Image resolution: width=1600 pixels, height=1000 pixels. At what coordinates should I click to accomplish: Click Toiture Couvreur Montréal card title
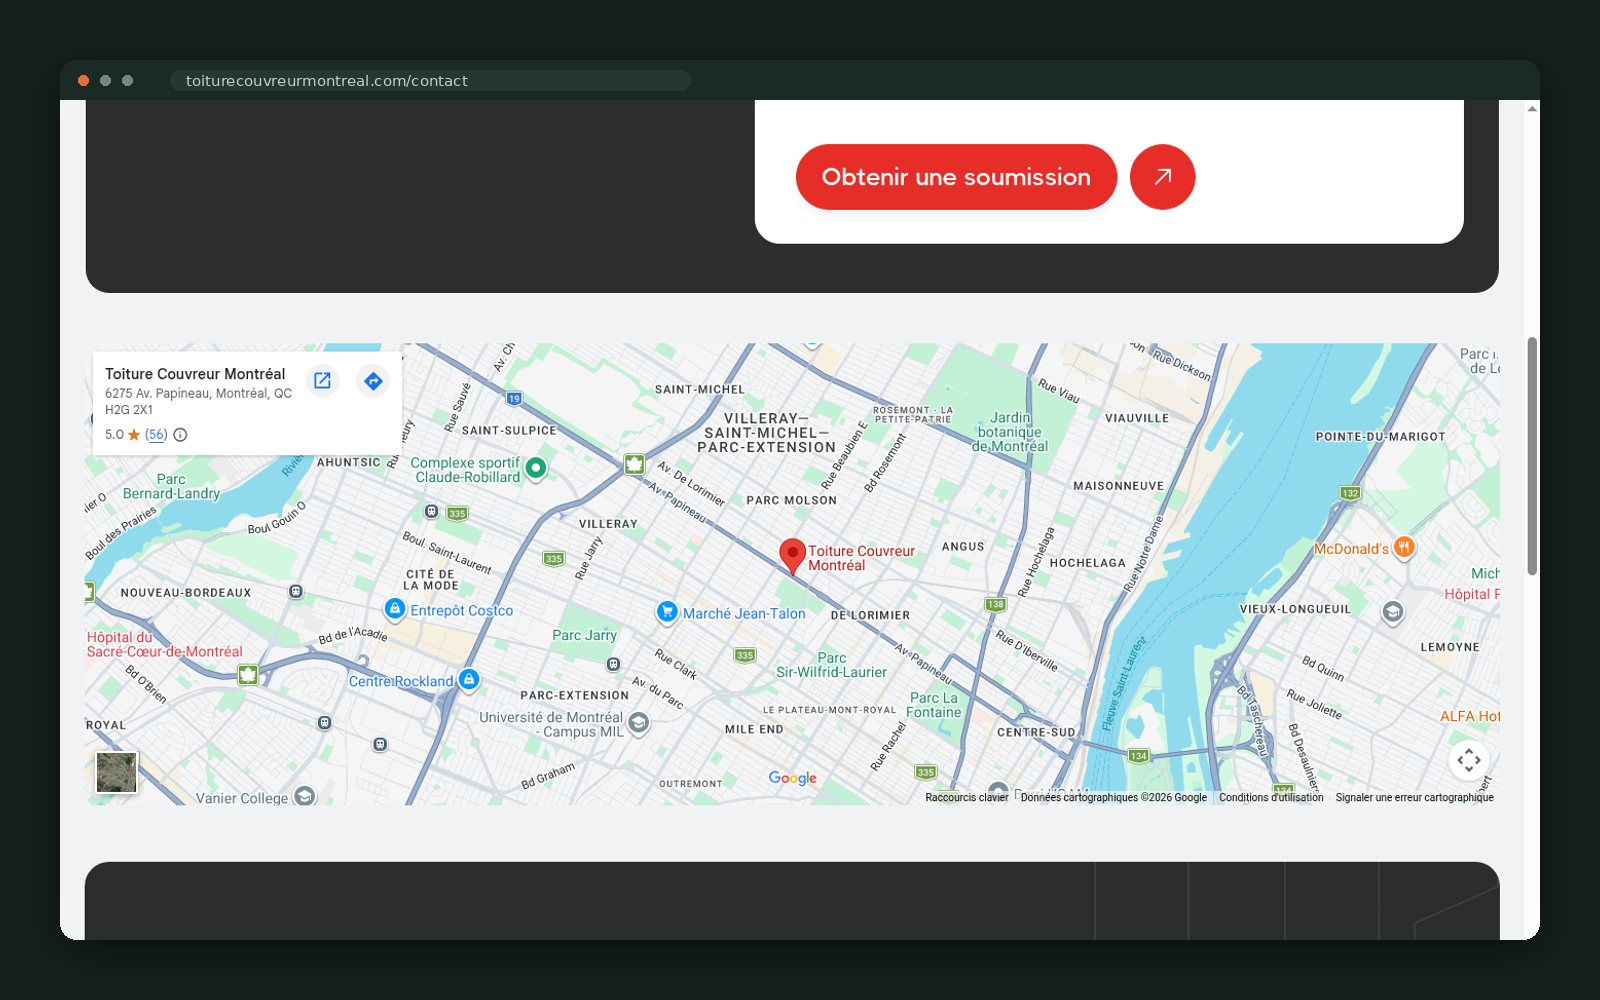(x=195, y=374)
